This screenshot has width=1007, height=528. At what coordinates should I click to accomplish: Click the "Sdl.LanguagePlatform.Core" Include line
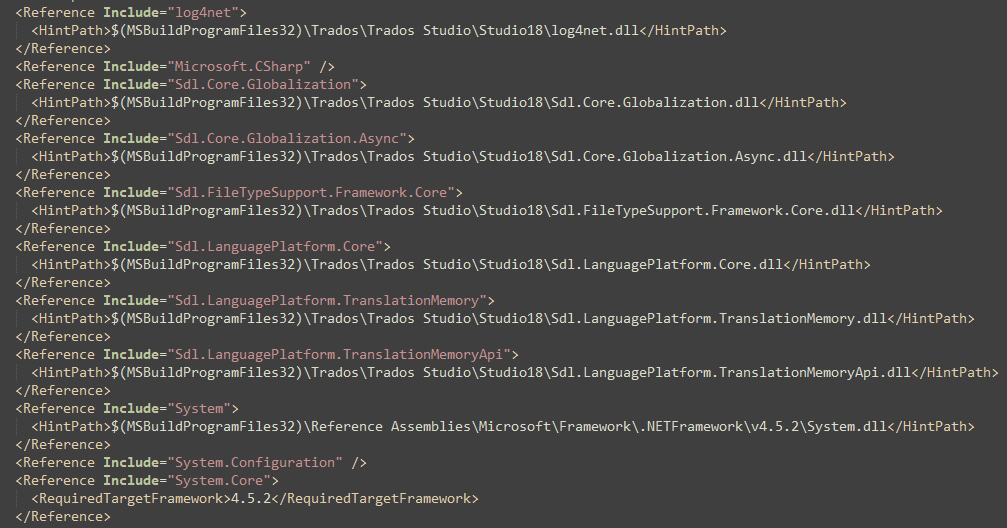[203, 246]
